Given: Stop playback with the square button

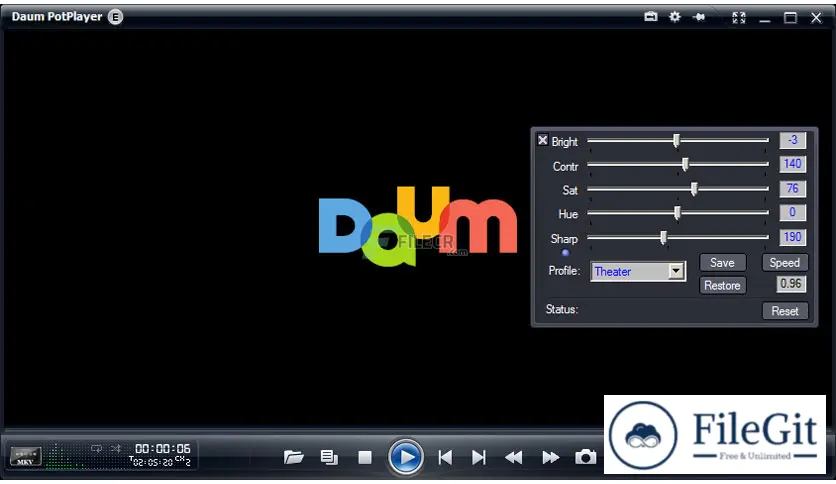Looking at the screenshot, I should tap(365, 457).
